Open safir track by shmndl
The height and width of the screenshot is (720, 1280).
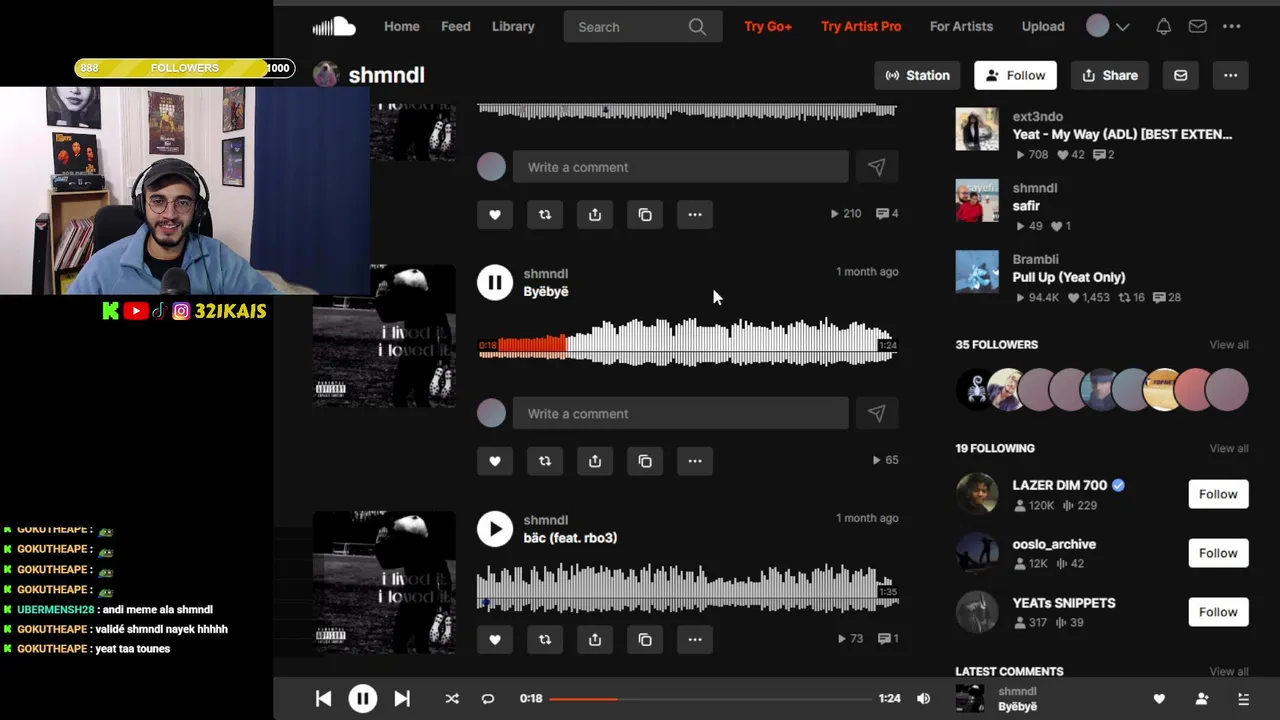[1026, 206]
